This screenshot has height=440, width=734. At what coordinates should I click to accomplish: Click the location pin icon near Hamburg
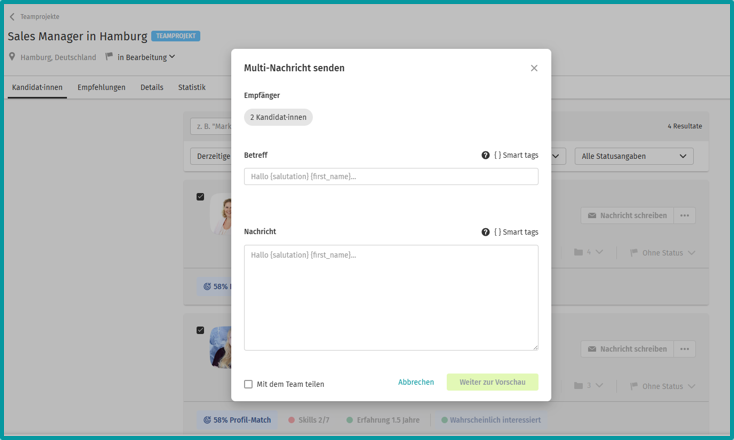12,57
